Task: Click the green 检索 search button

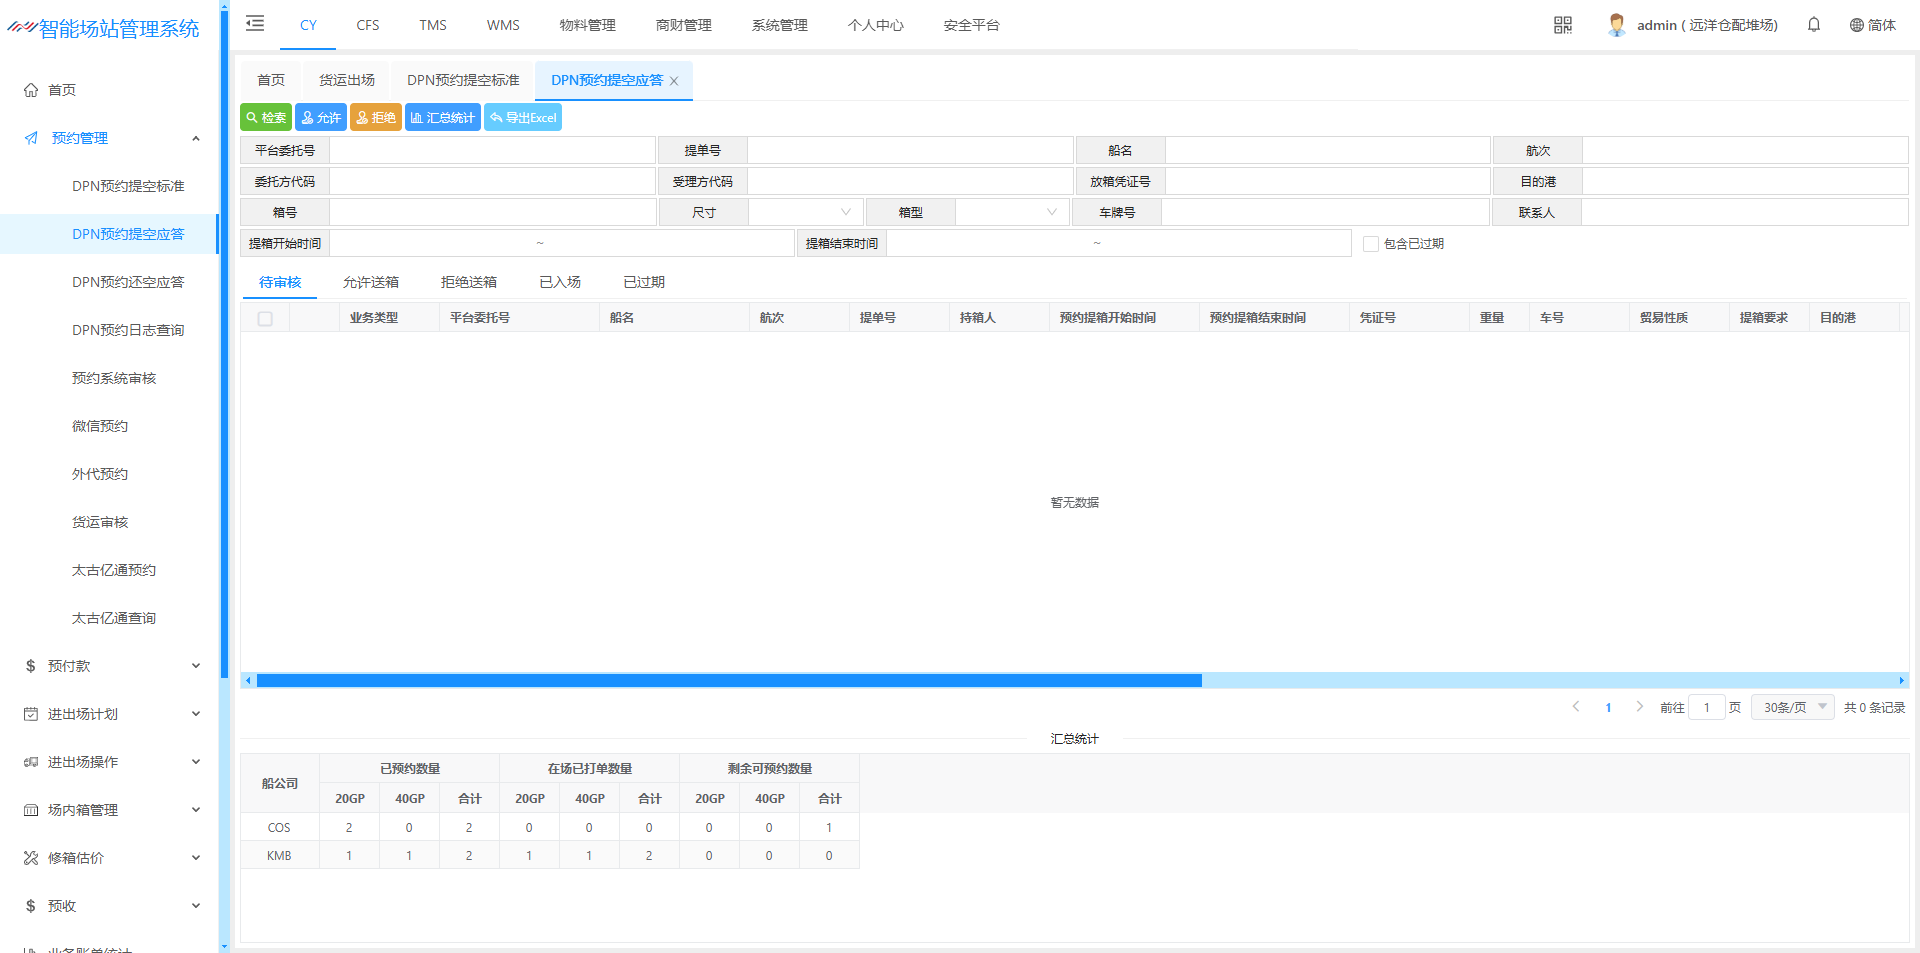Action: [x=266, y=118]
